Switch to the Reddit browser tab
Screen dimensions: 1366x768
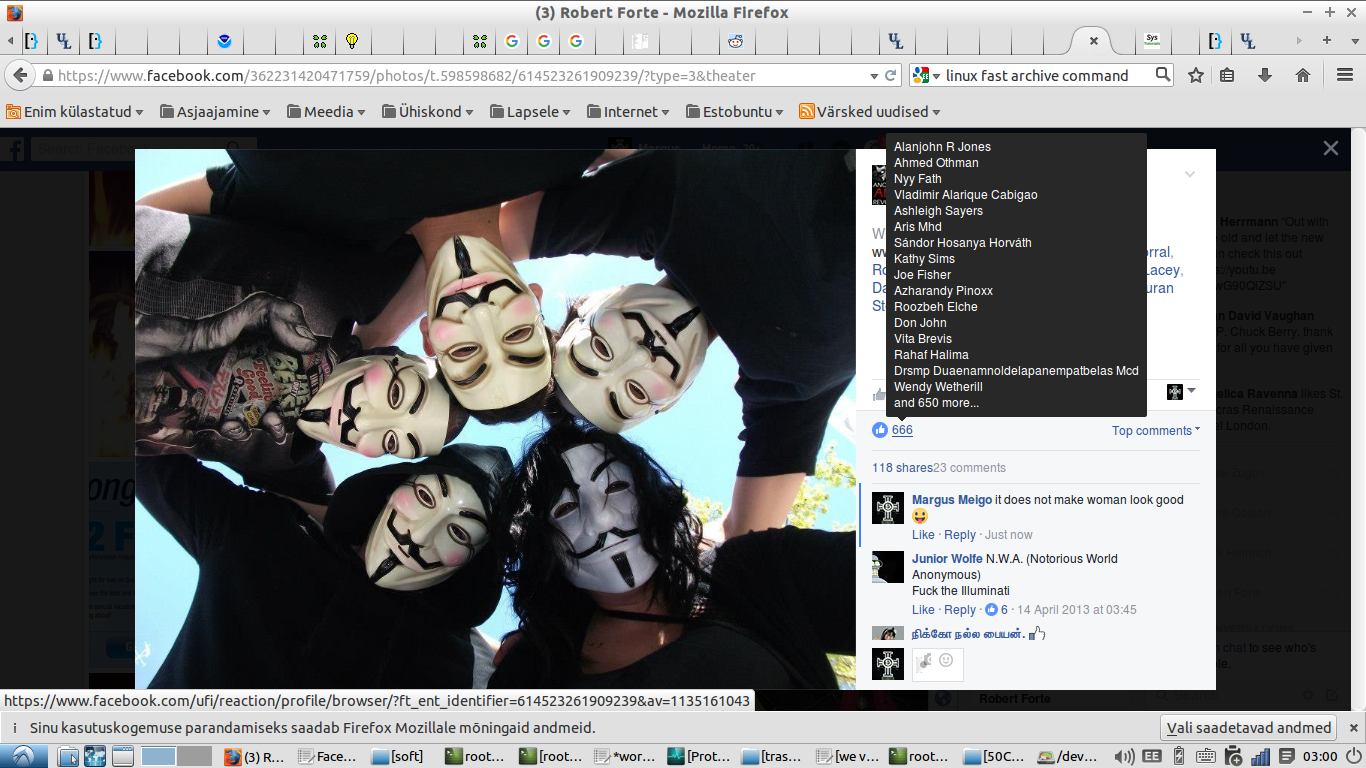(736, 41)
